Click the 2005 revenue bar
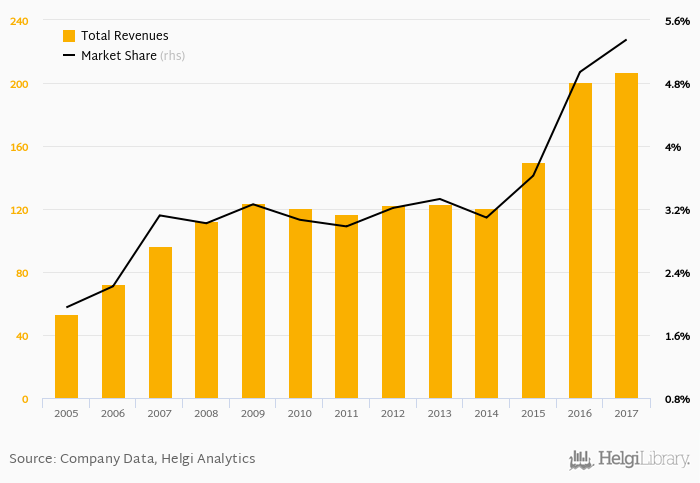 pyautogui.click(x=66, y=357)
